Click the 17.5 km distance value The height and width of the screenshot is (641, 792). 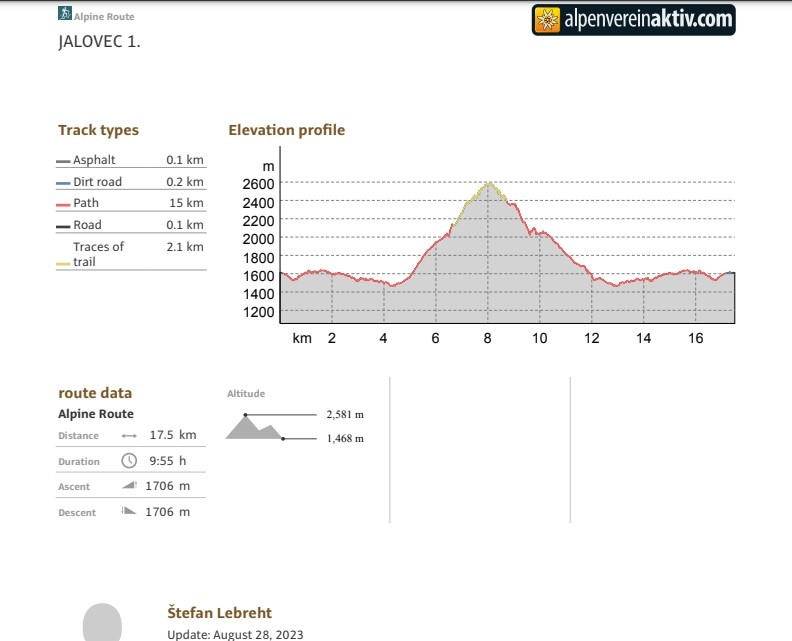[173, 435]
